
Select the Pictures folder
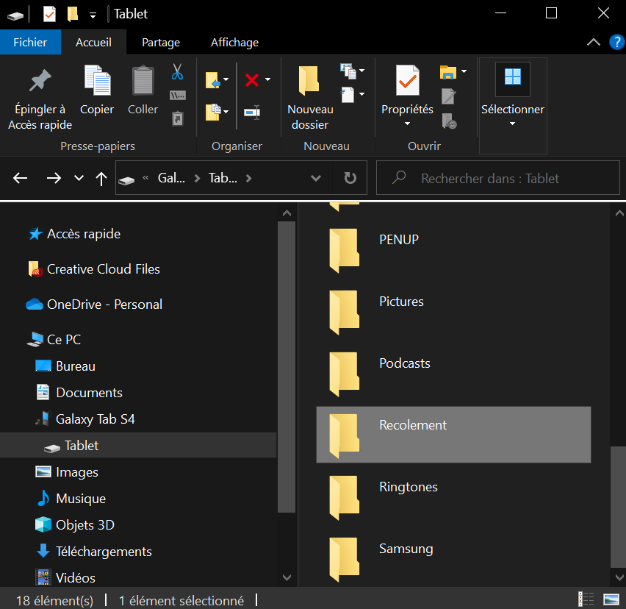(401, 302)
